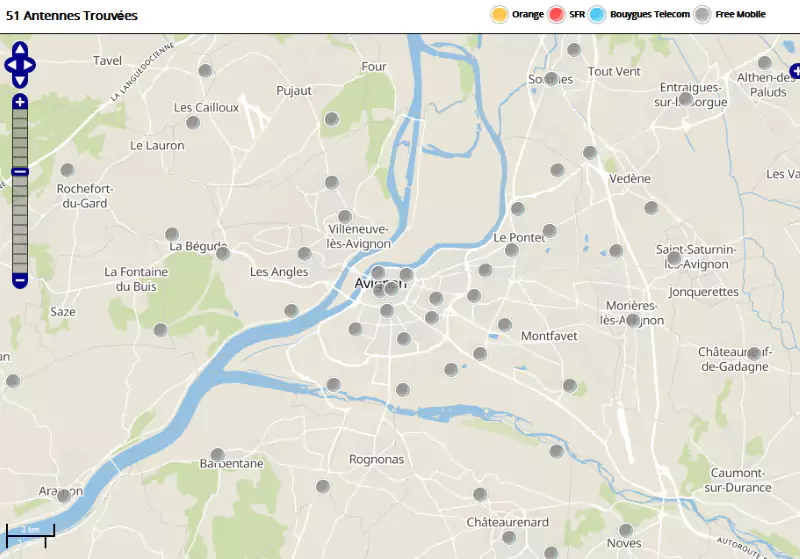Pan the map up with the top arrow
The image size is (800, 559).
[x=20, y=50]
